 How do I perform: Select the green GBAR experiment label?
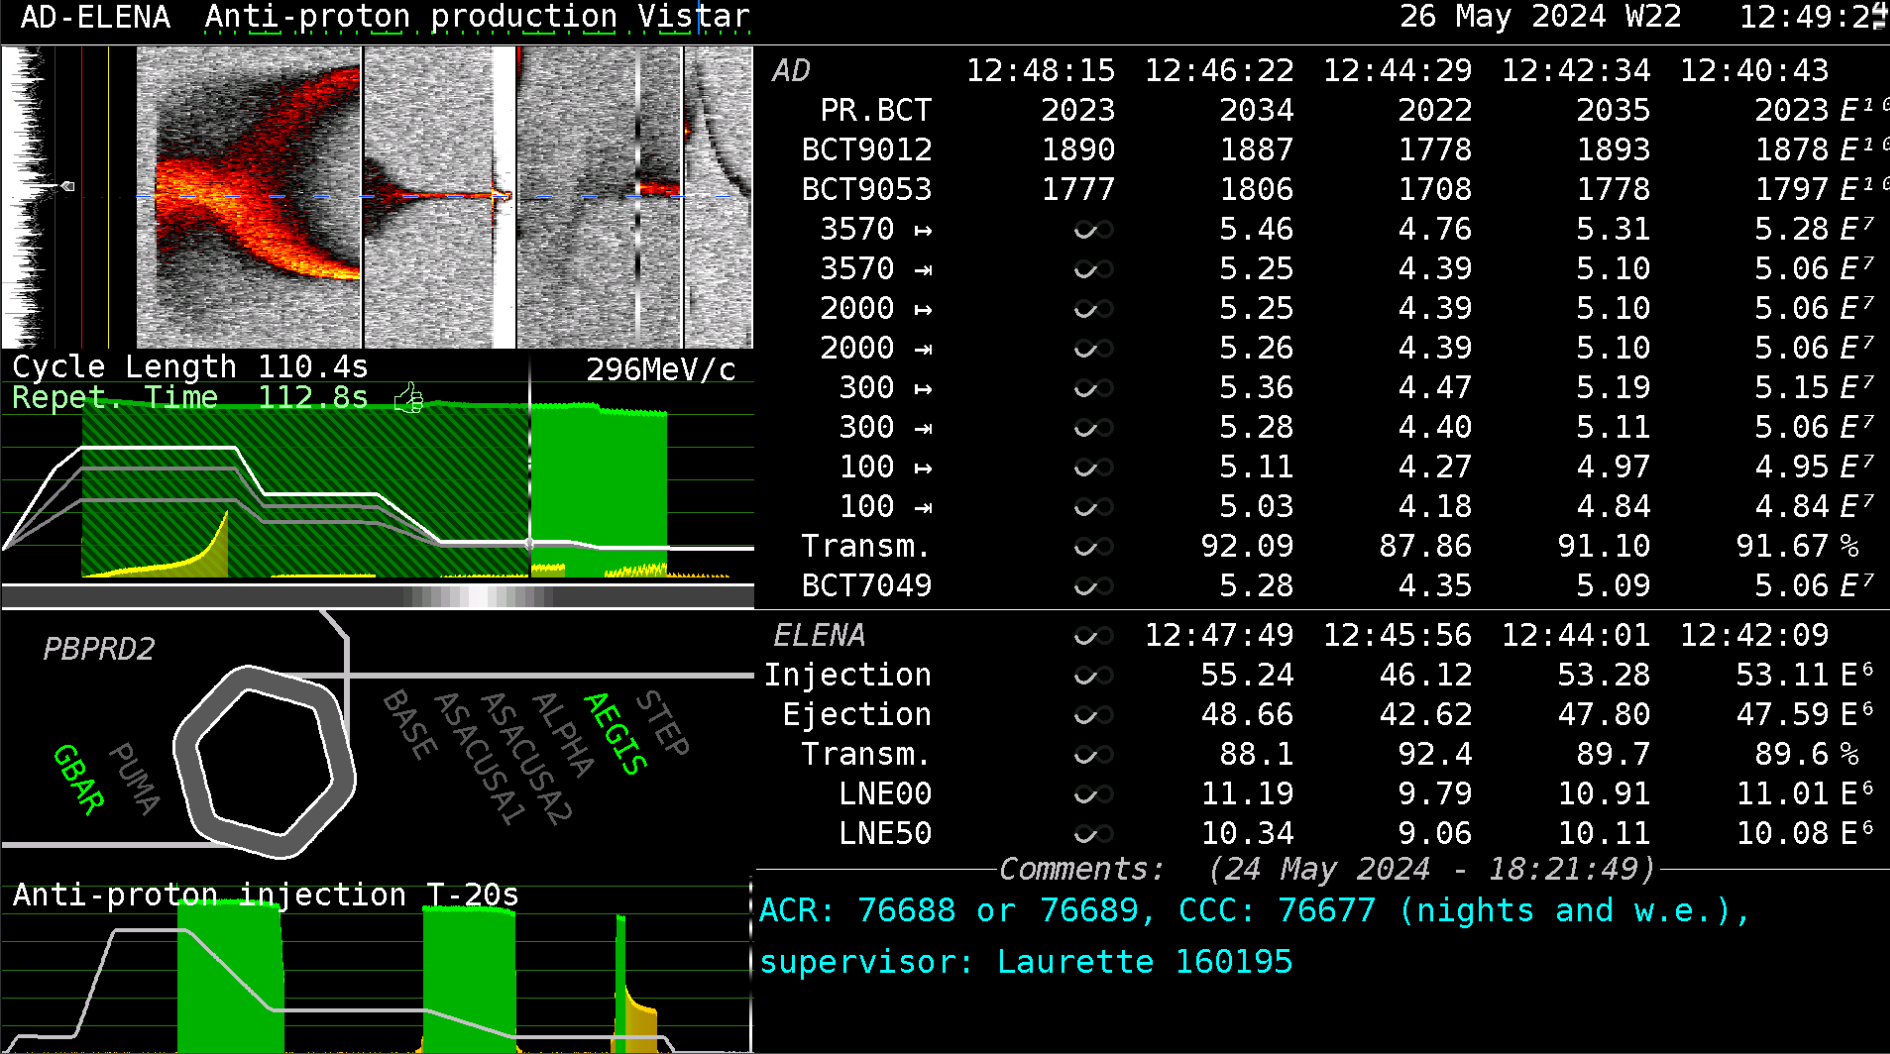(79, 779)
